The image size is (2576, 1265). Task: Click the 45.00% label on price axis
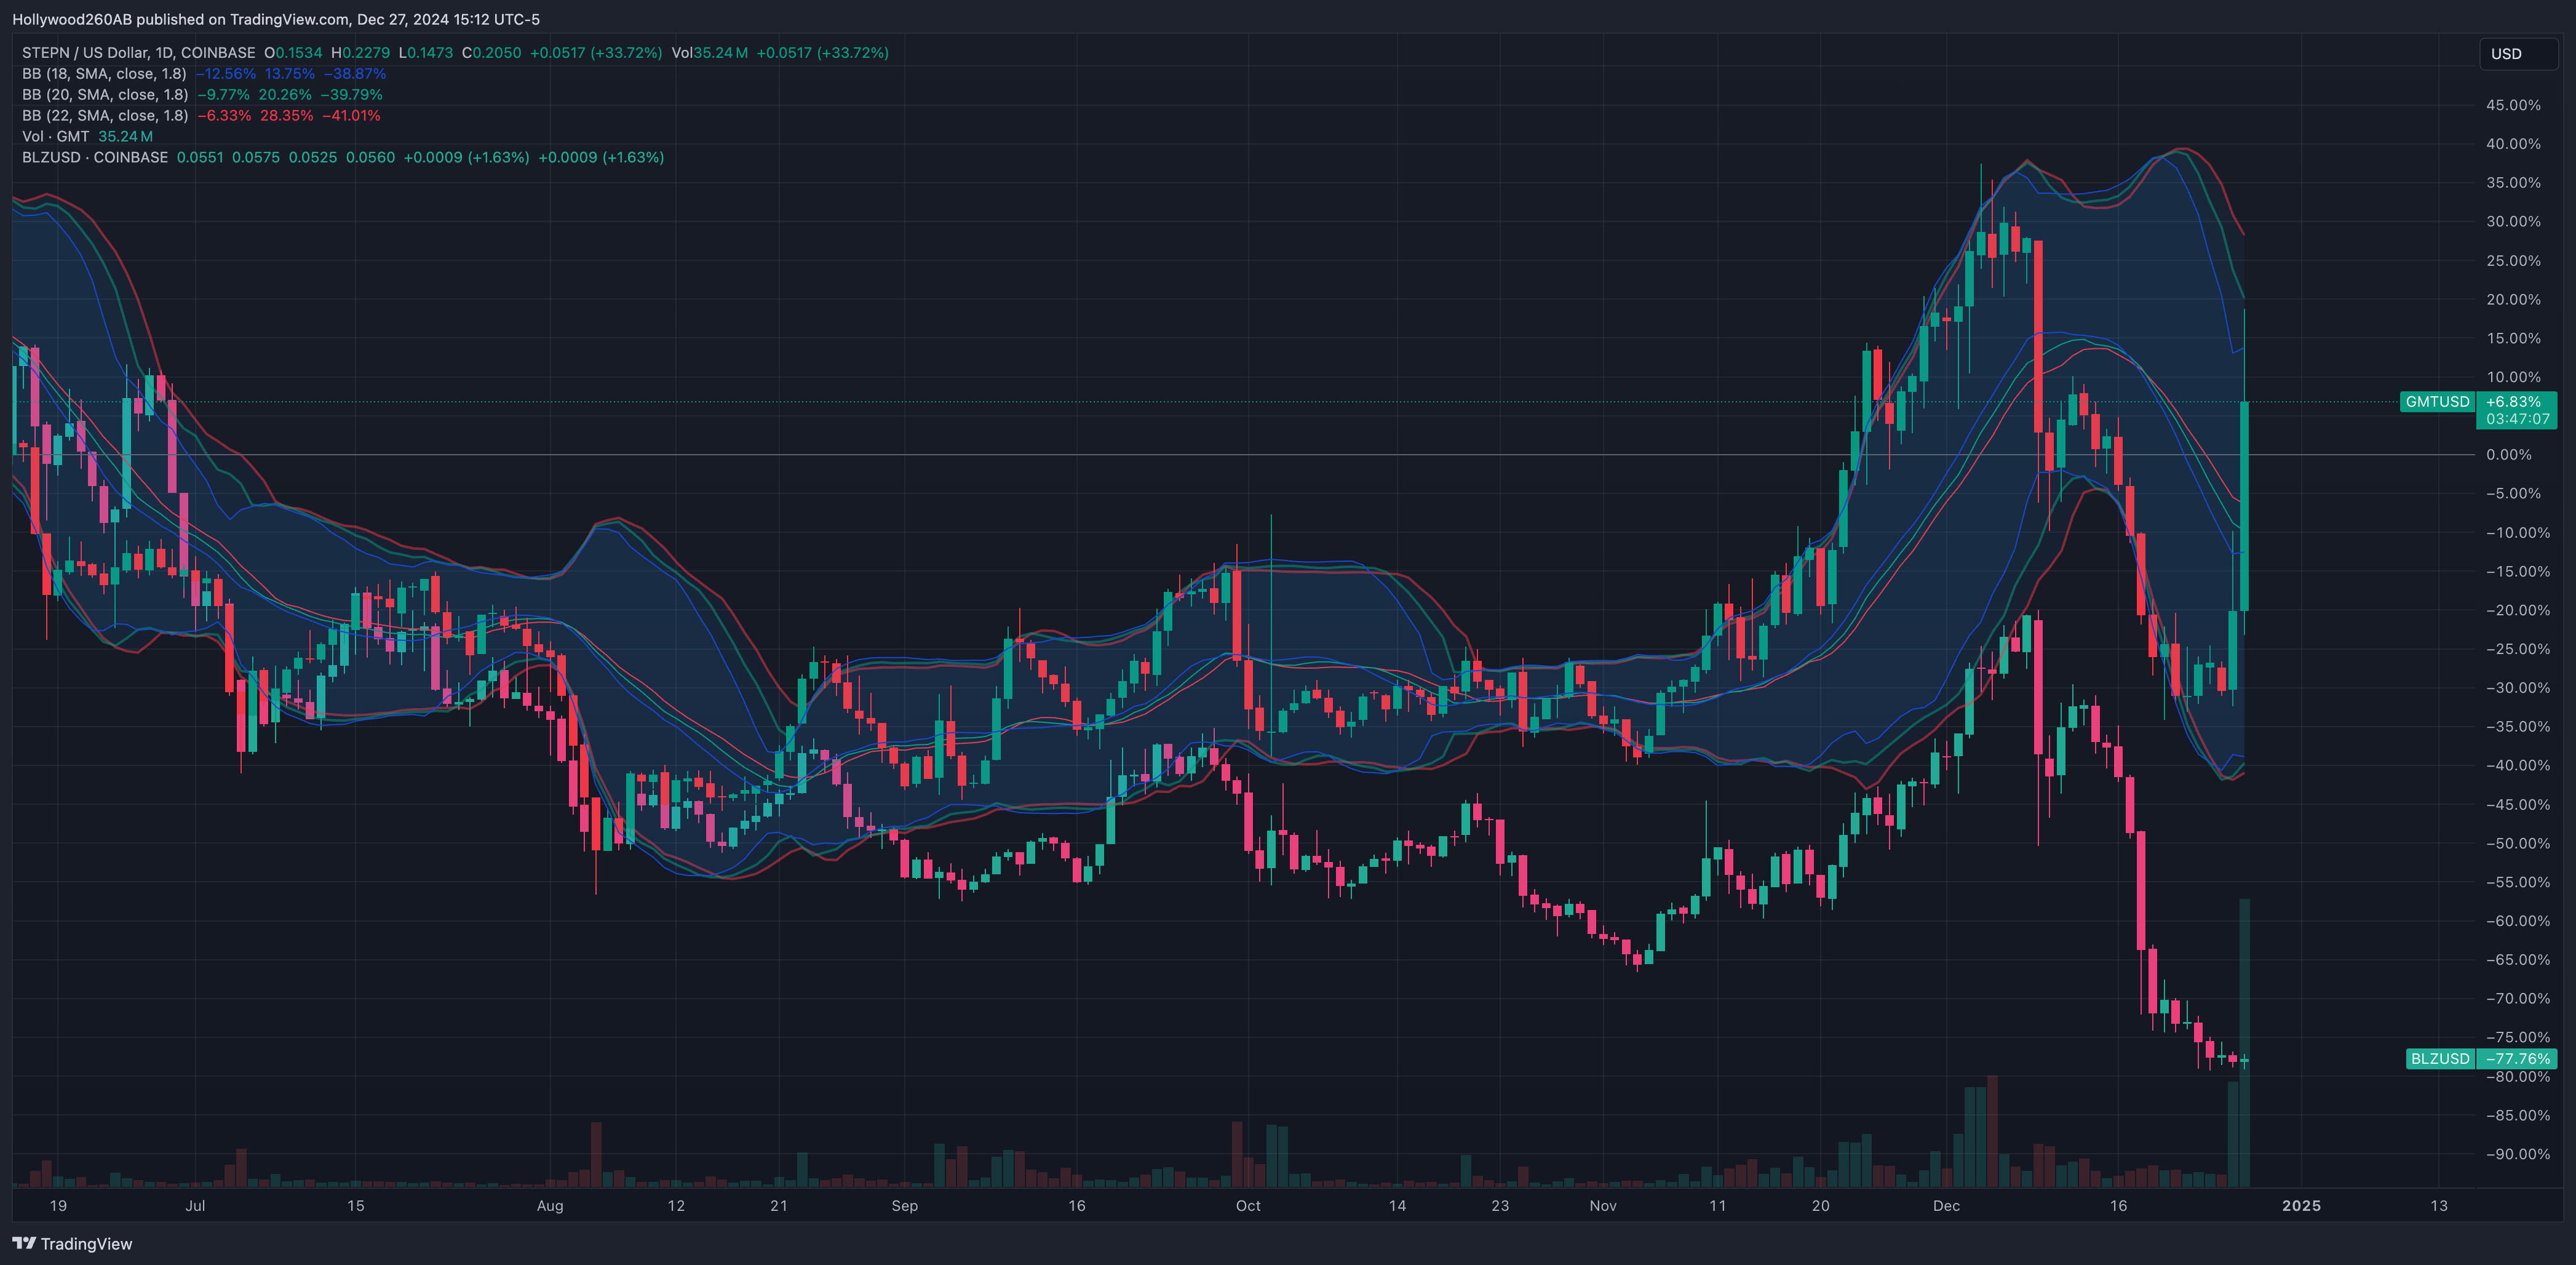click(x=2513, y=105)
